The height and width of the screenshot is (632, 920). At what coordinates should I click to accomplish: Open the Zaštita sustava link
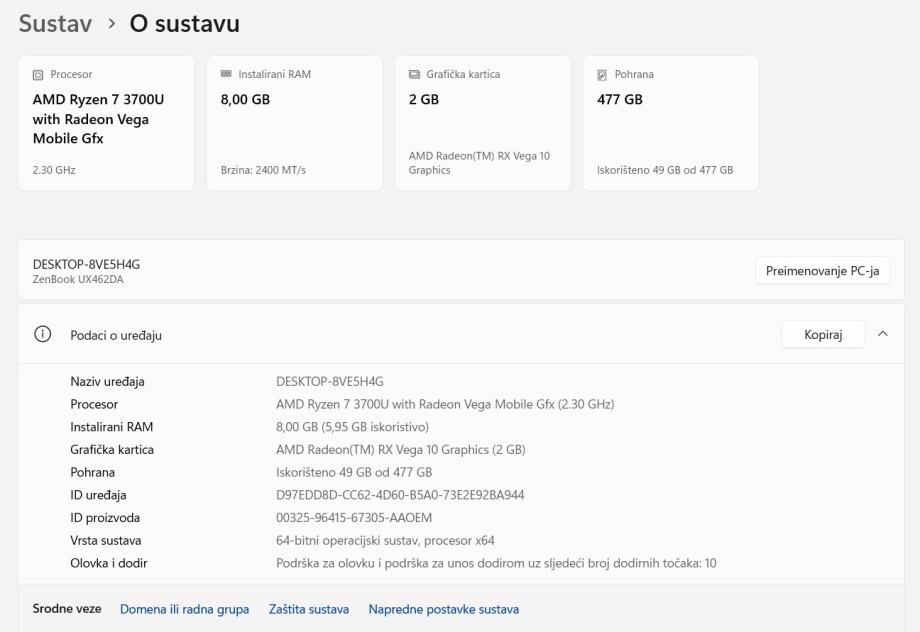point(308,609)
